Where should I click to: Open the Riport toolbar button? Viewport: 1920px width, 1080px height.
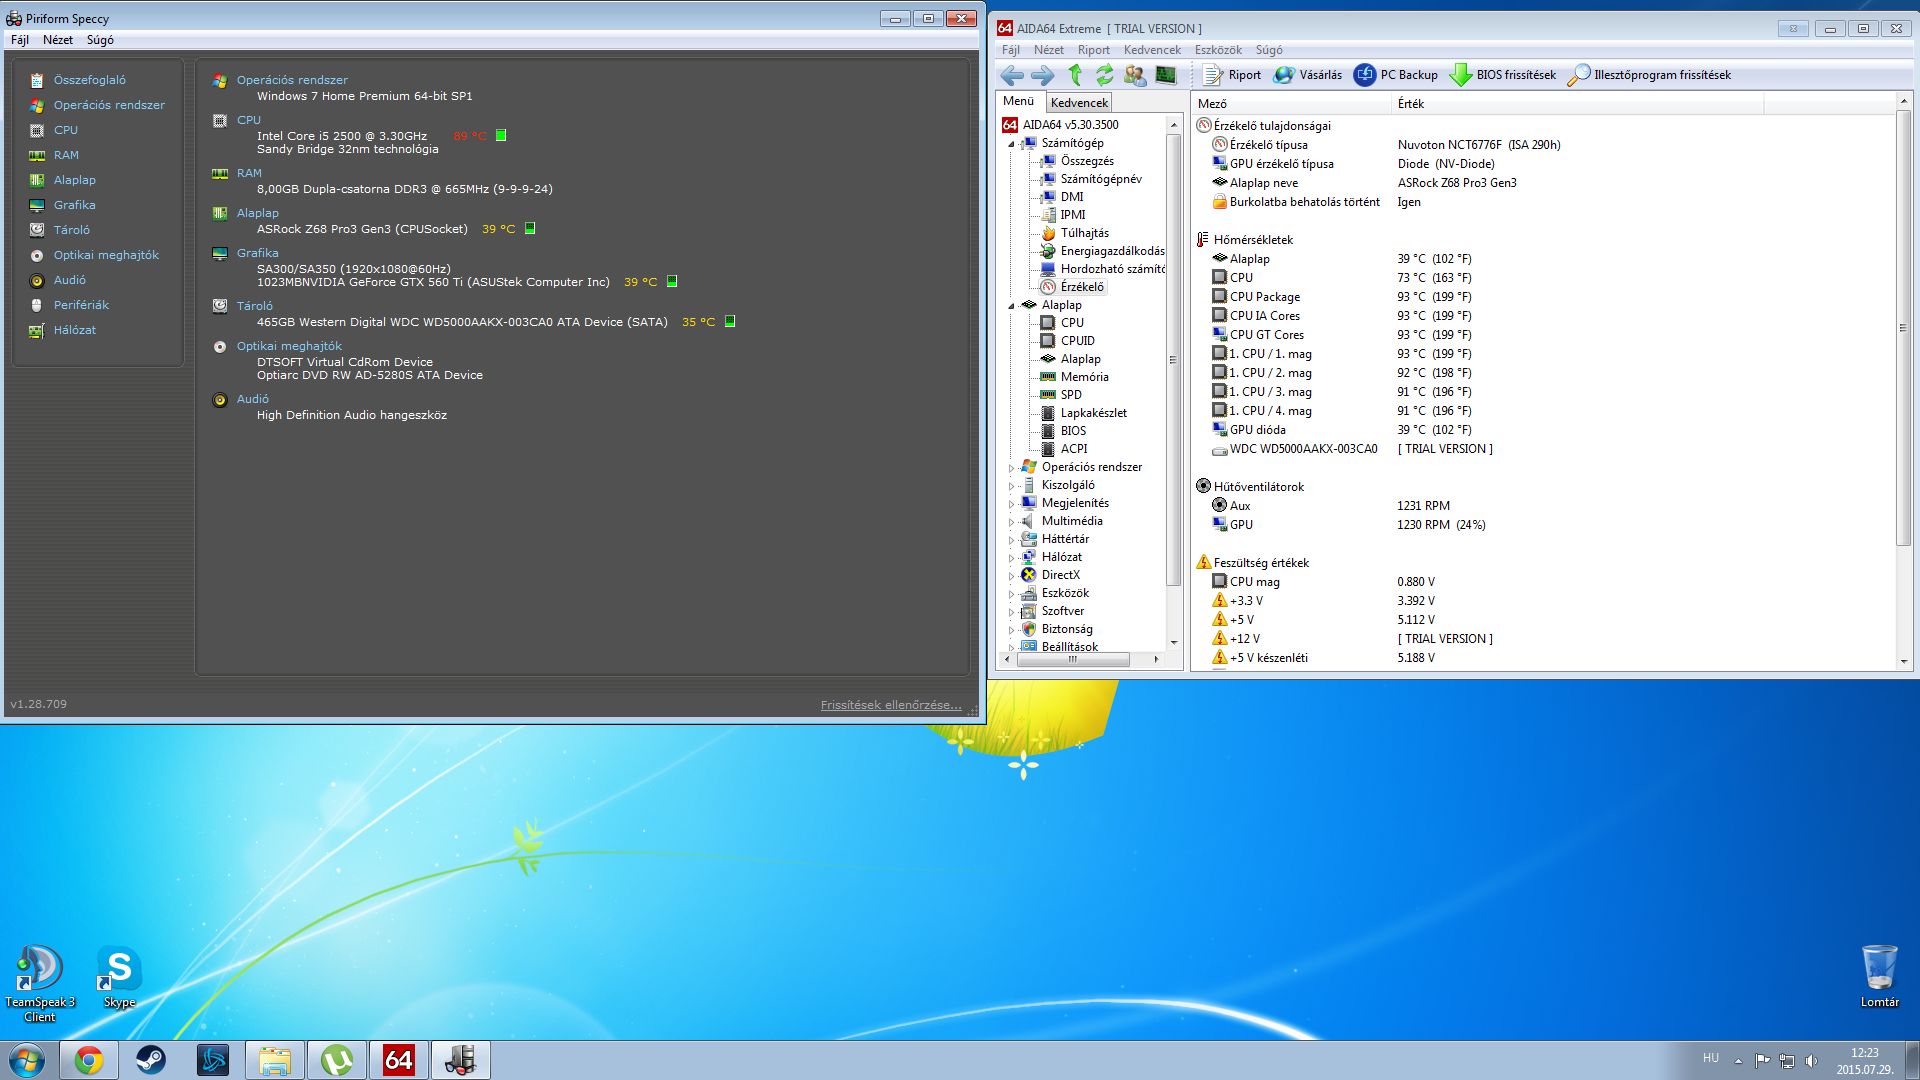pyautogui.click(x=1232, y=75)
